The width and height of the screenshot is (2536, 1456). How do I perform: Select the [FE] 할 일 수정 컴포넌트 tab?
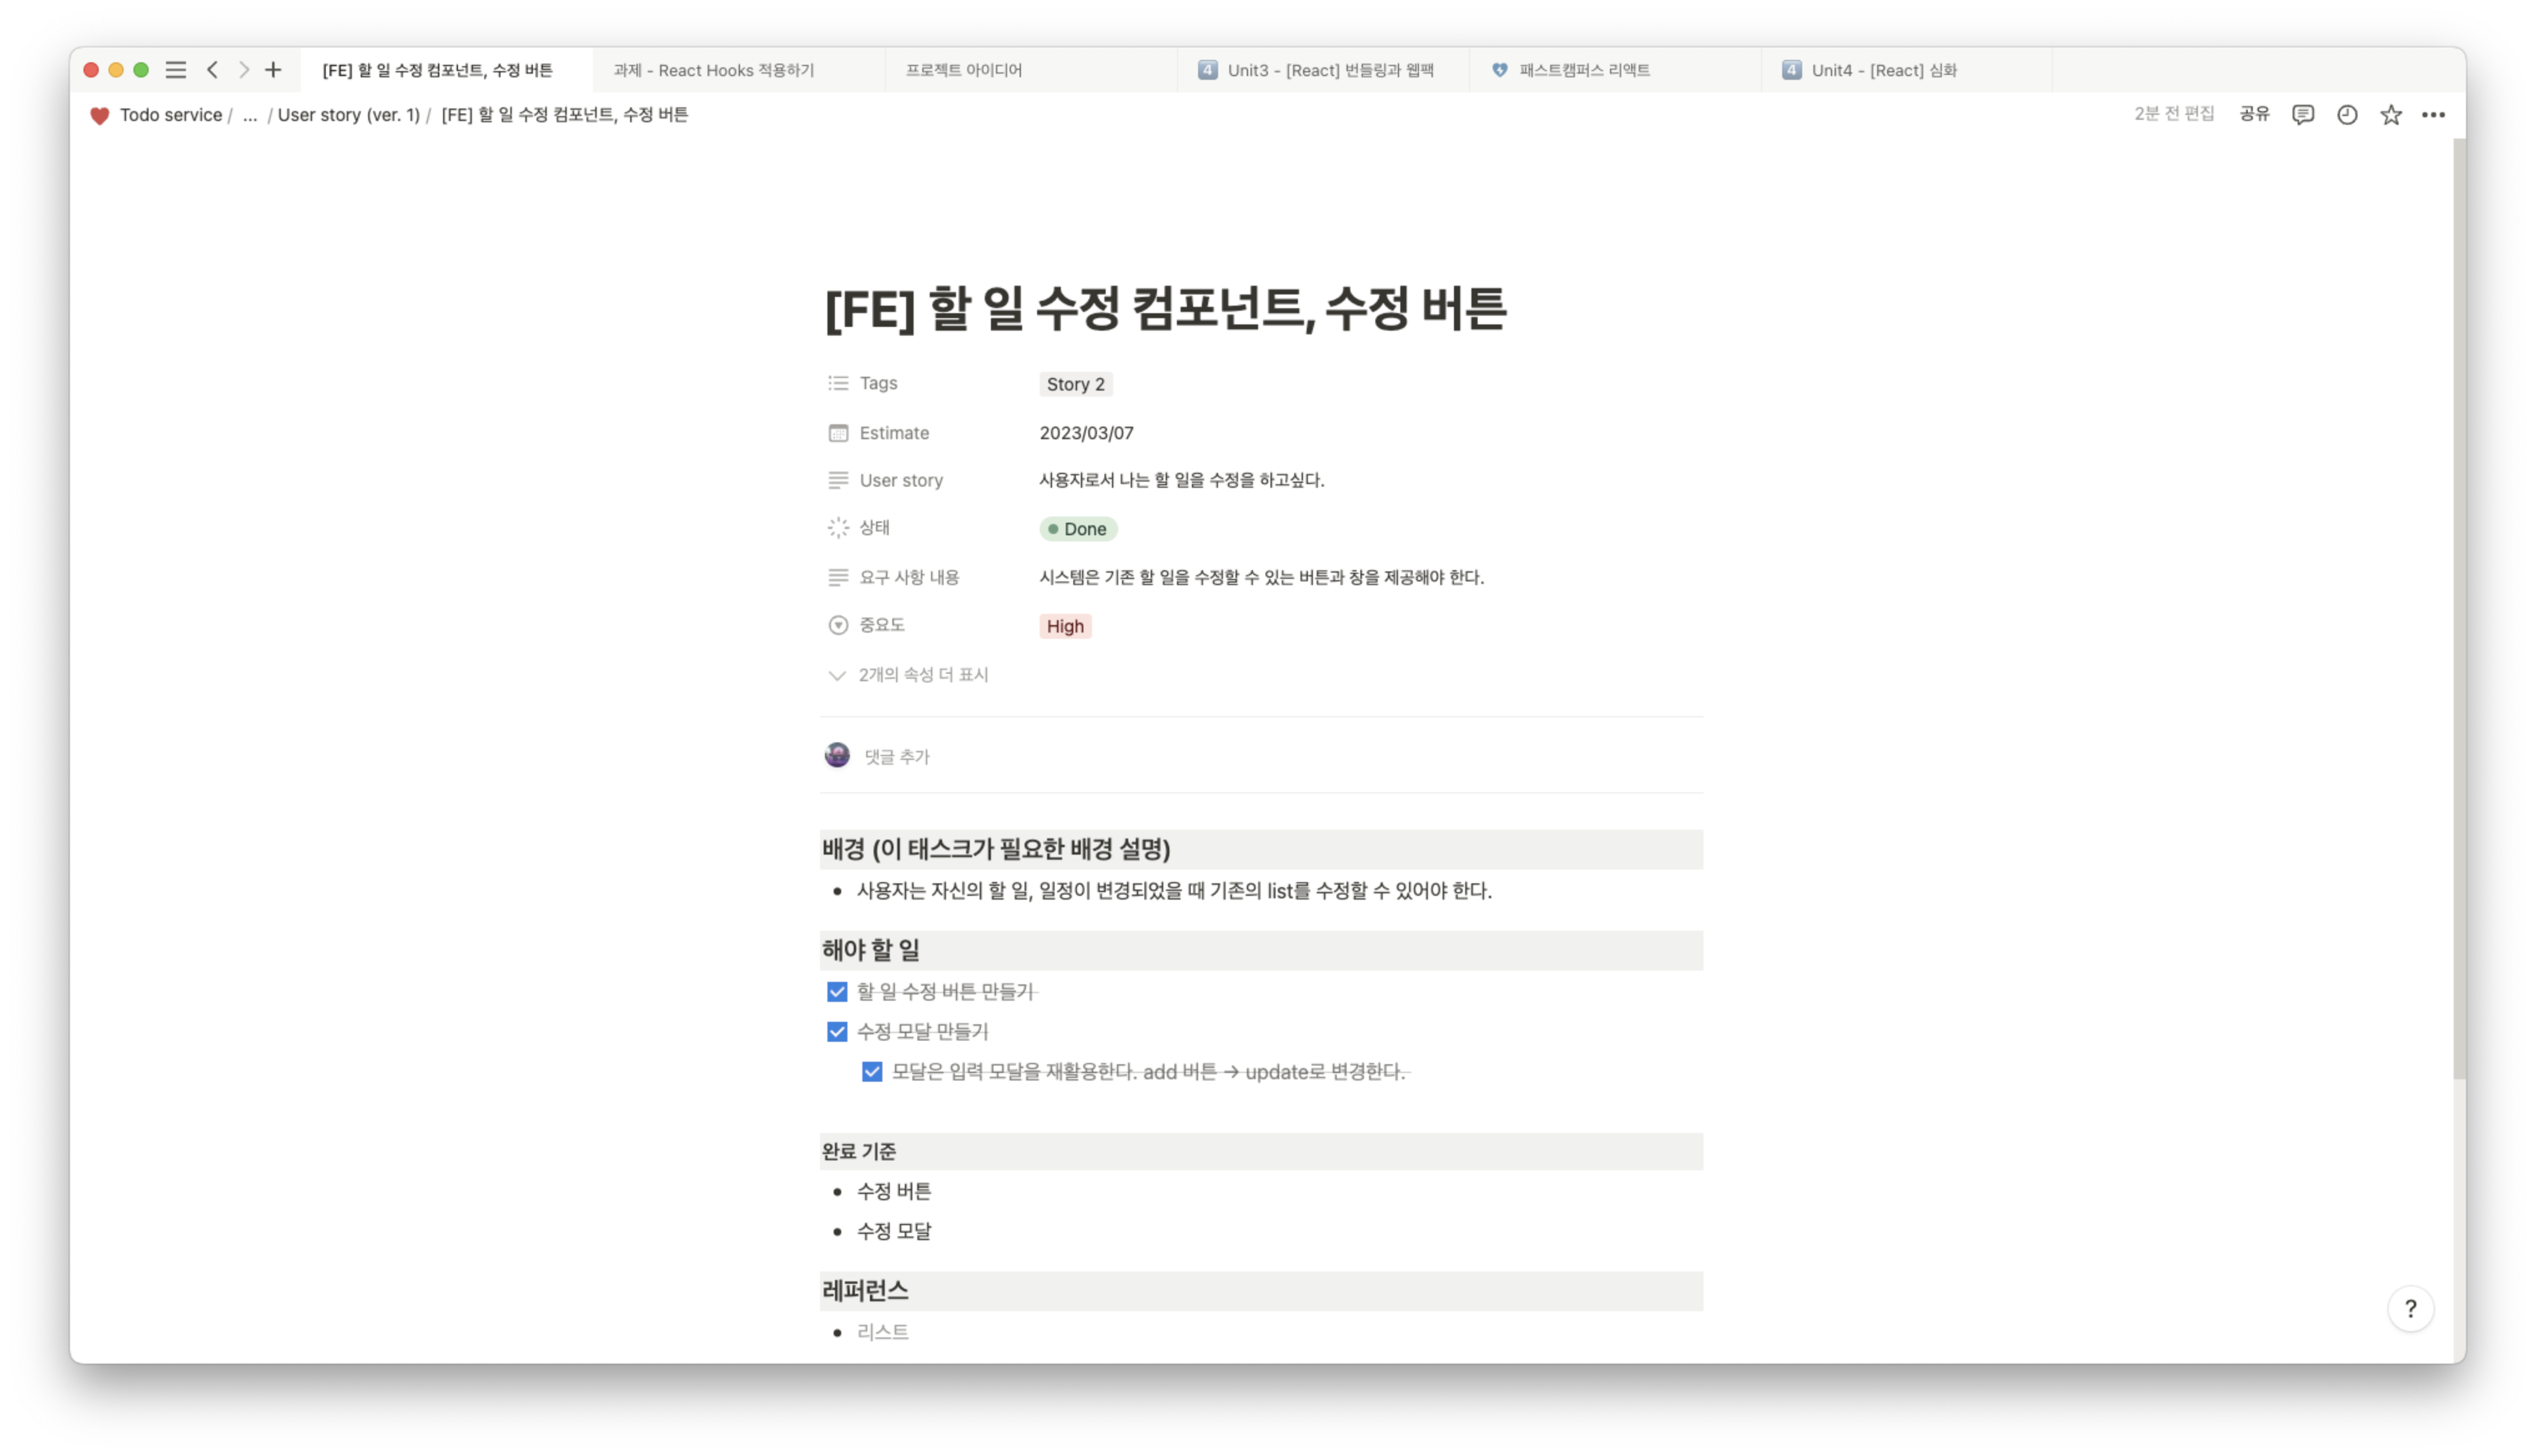click(x=446, y=70)
